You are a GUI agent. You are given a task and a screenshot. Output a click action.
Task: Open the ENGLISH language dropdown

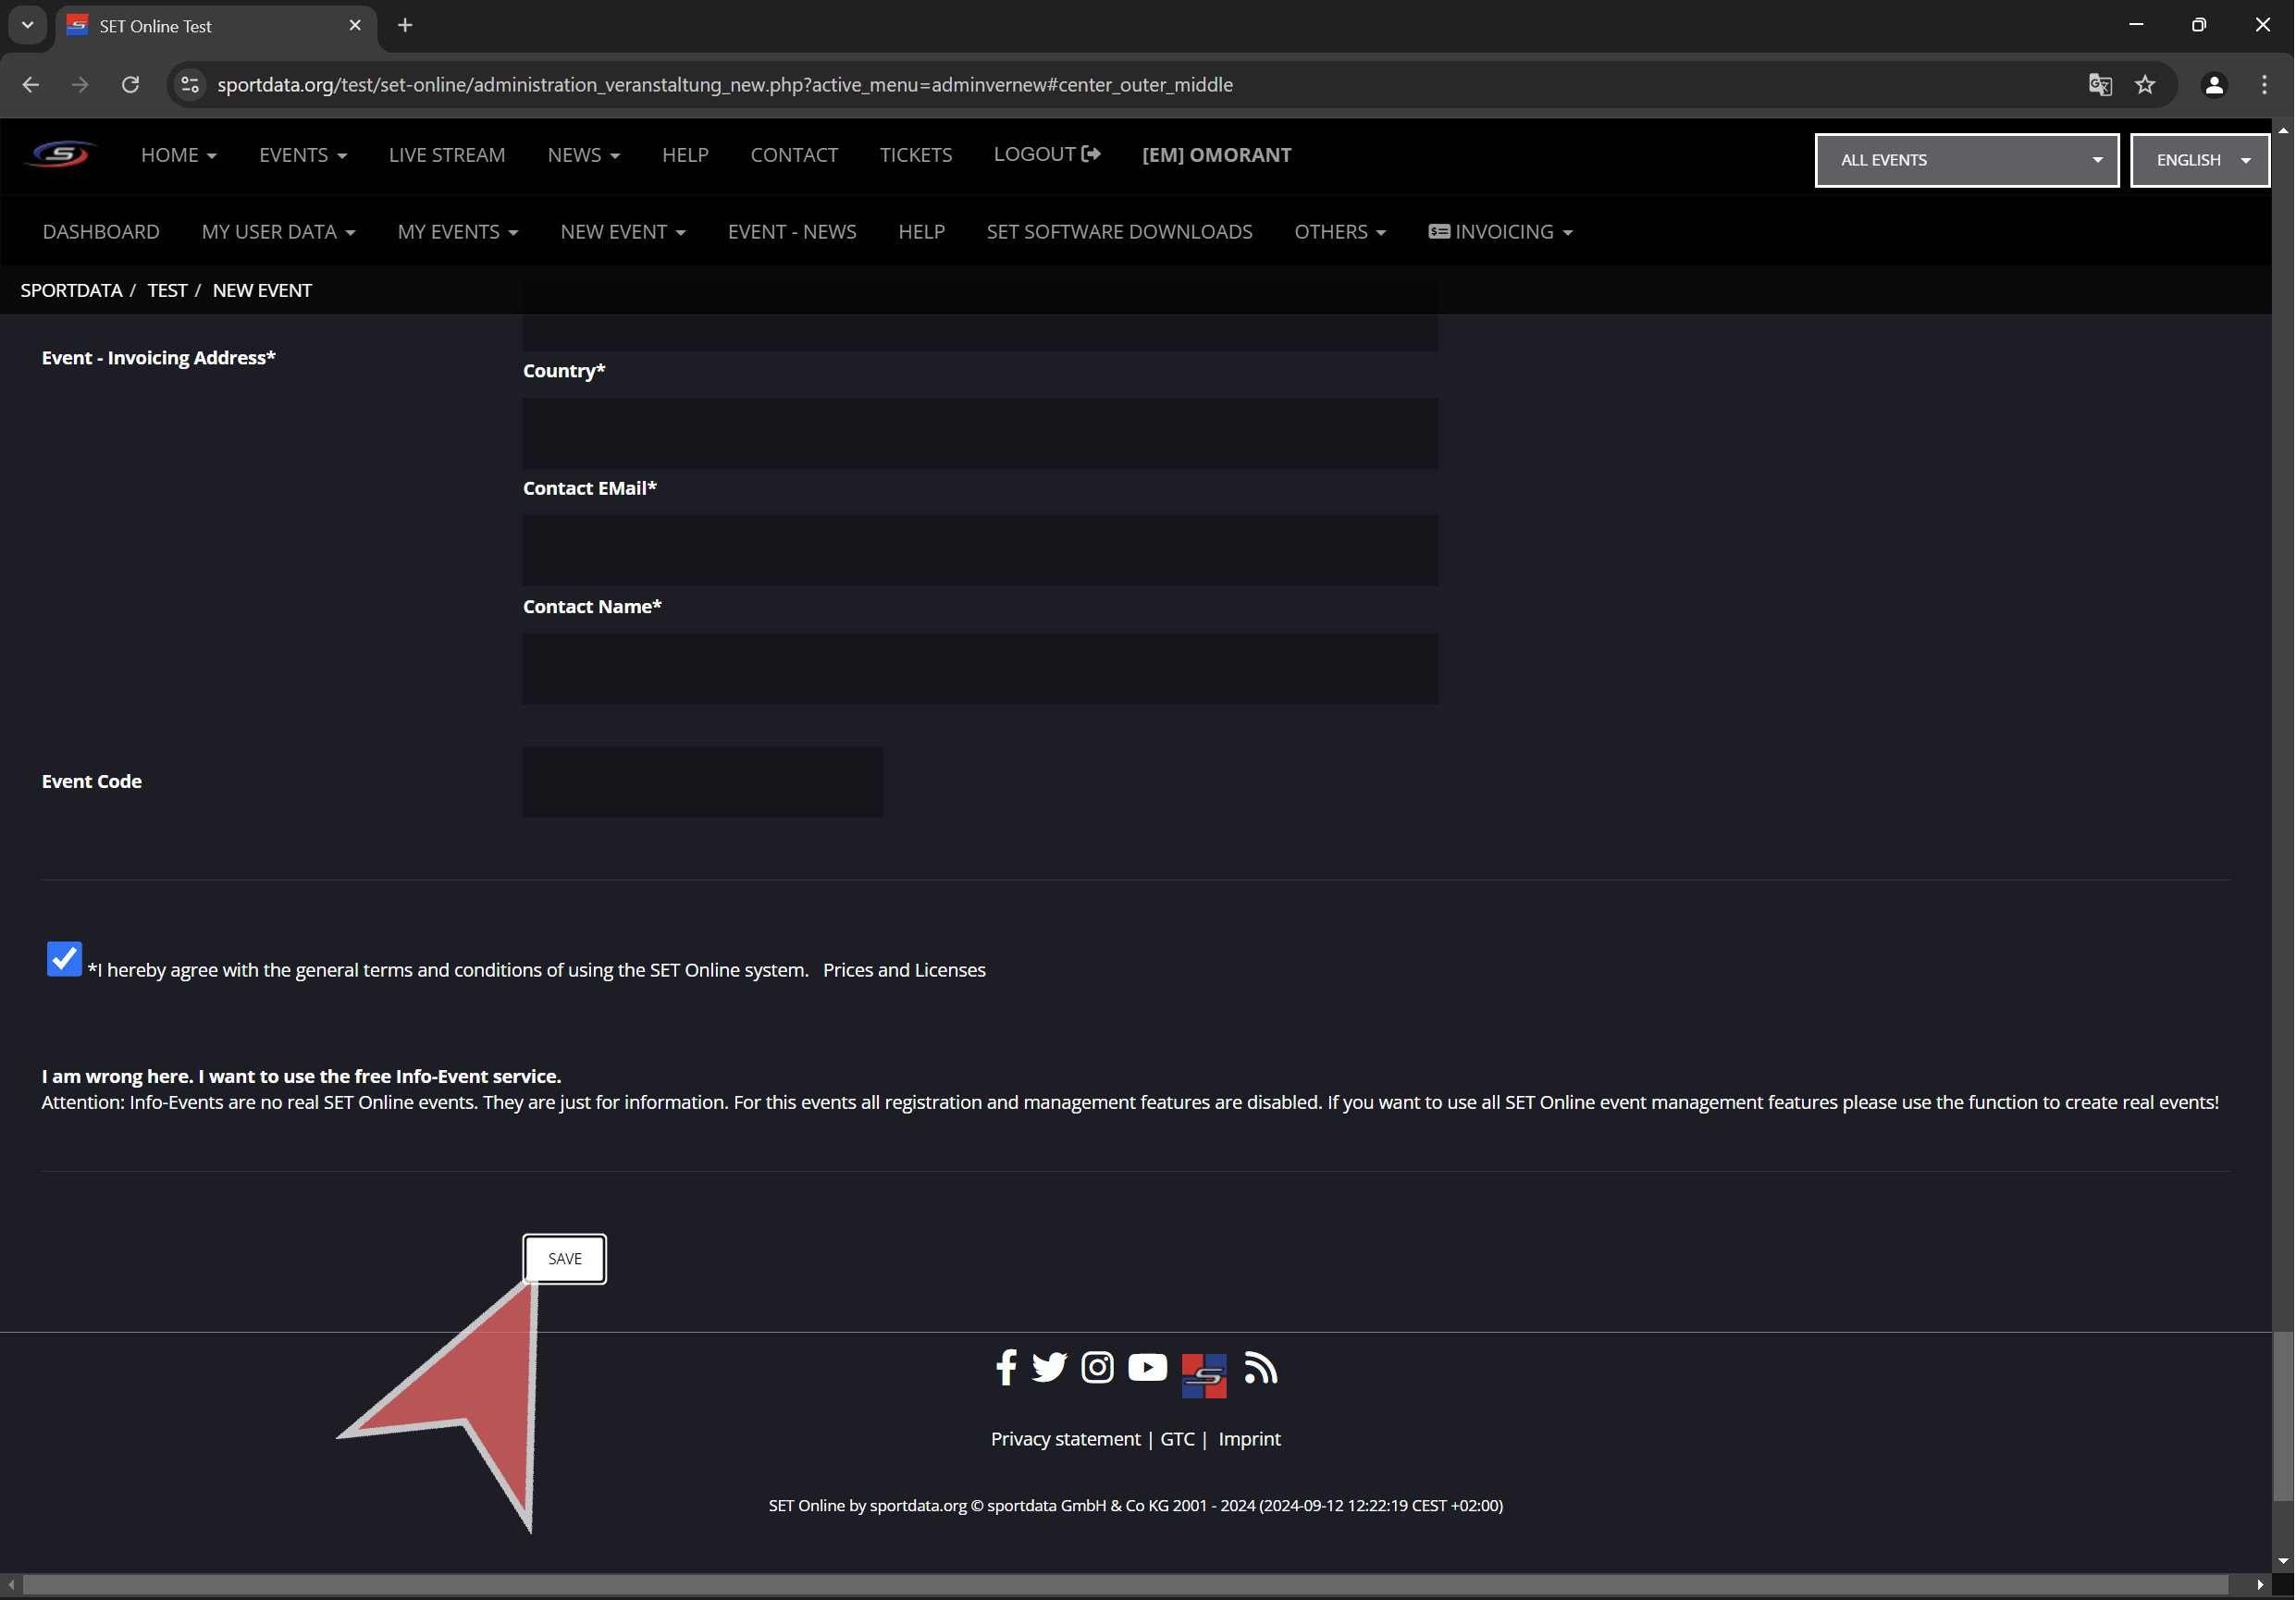[x=2199, y=160]
